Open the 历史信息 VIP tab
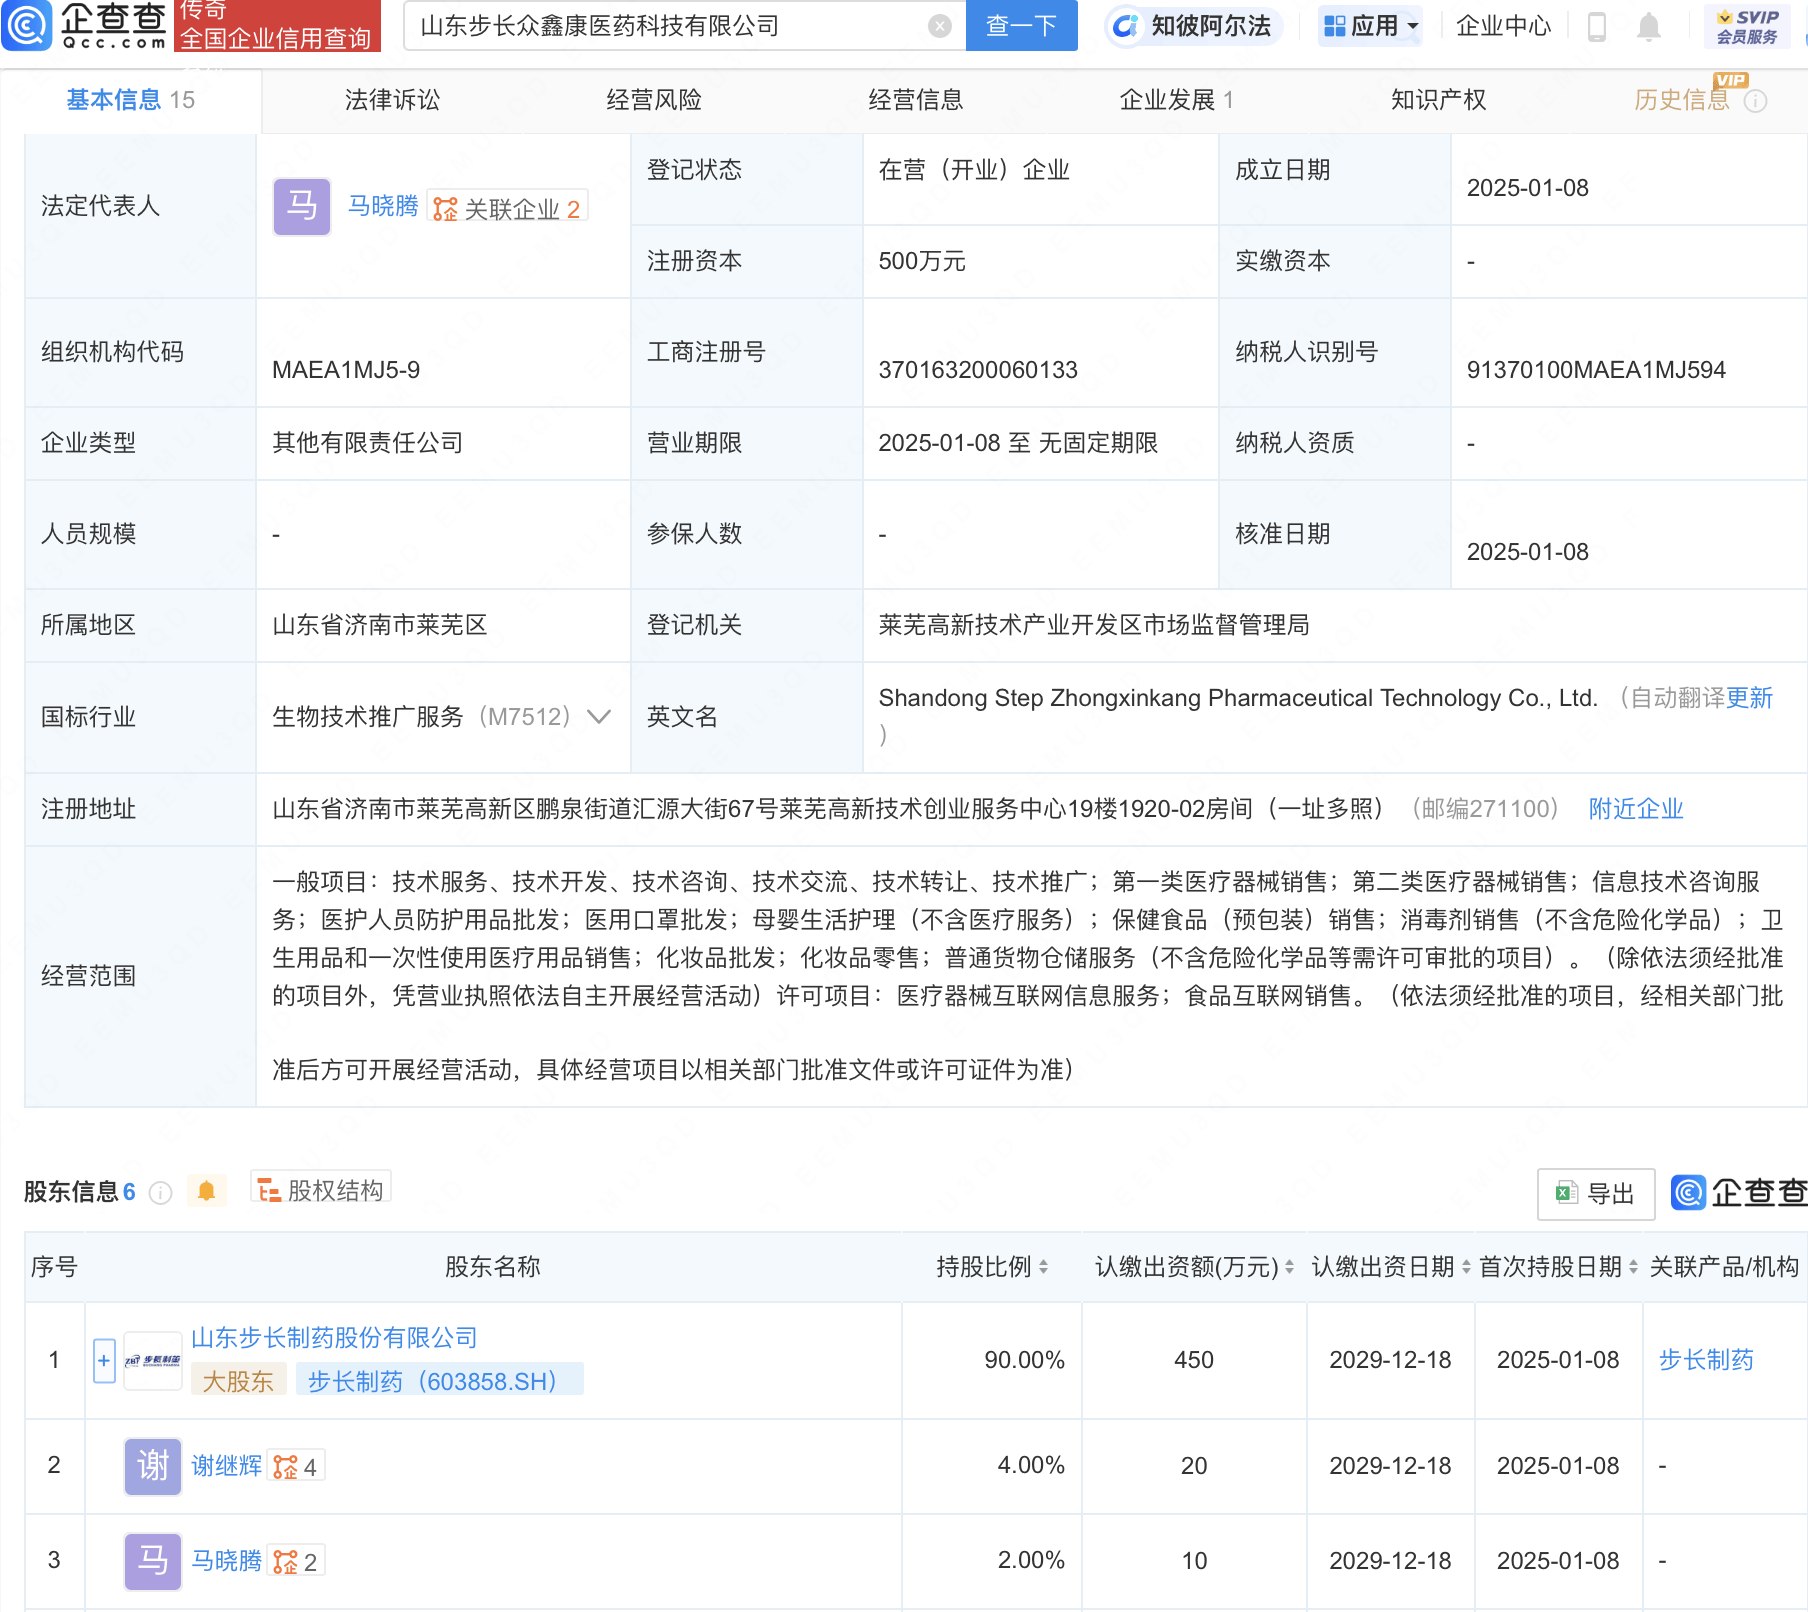Screen dimensions: 1808x1612 click(x=1682, y=100)
